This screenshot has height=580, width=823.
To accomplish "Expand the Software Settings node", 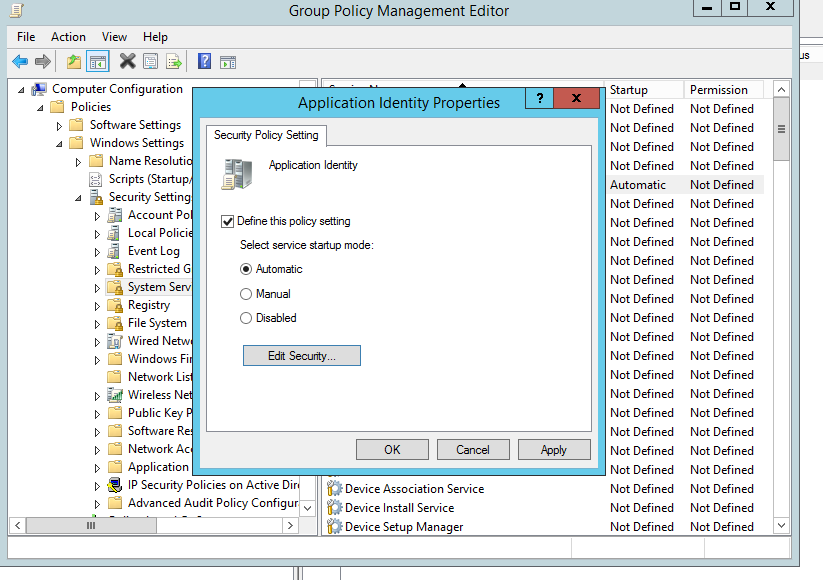I will 59,126.
